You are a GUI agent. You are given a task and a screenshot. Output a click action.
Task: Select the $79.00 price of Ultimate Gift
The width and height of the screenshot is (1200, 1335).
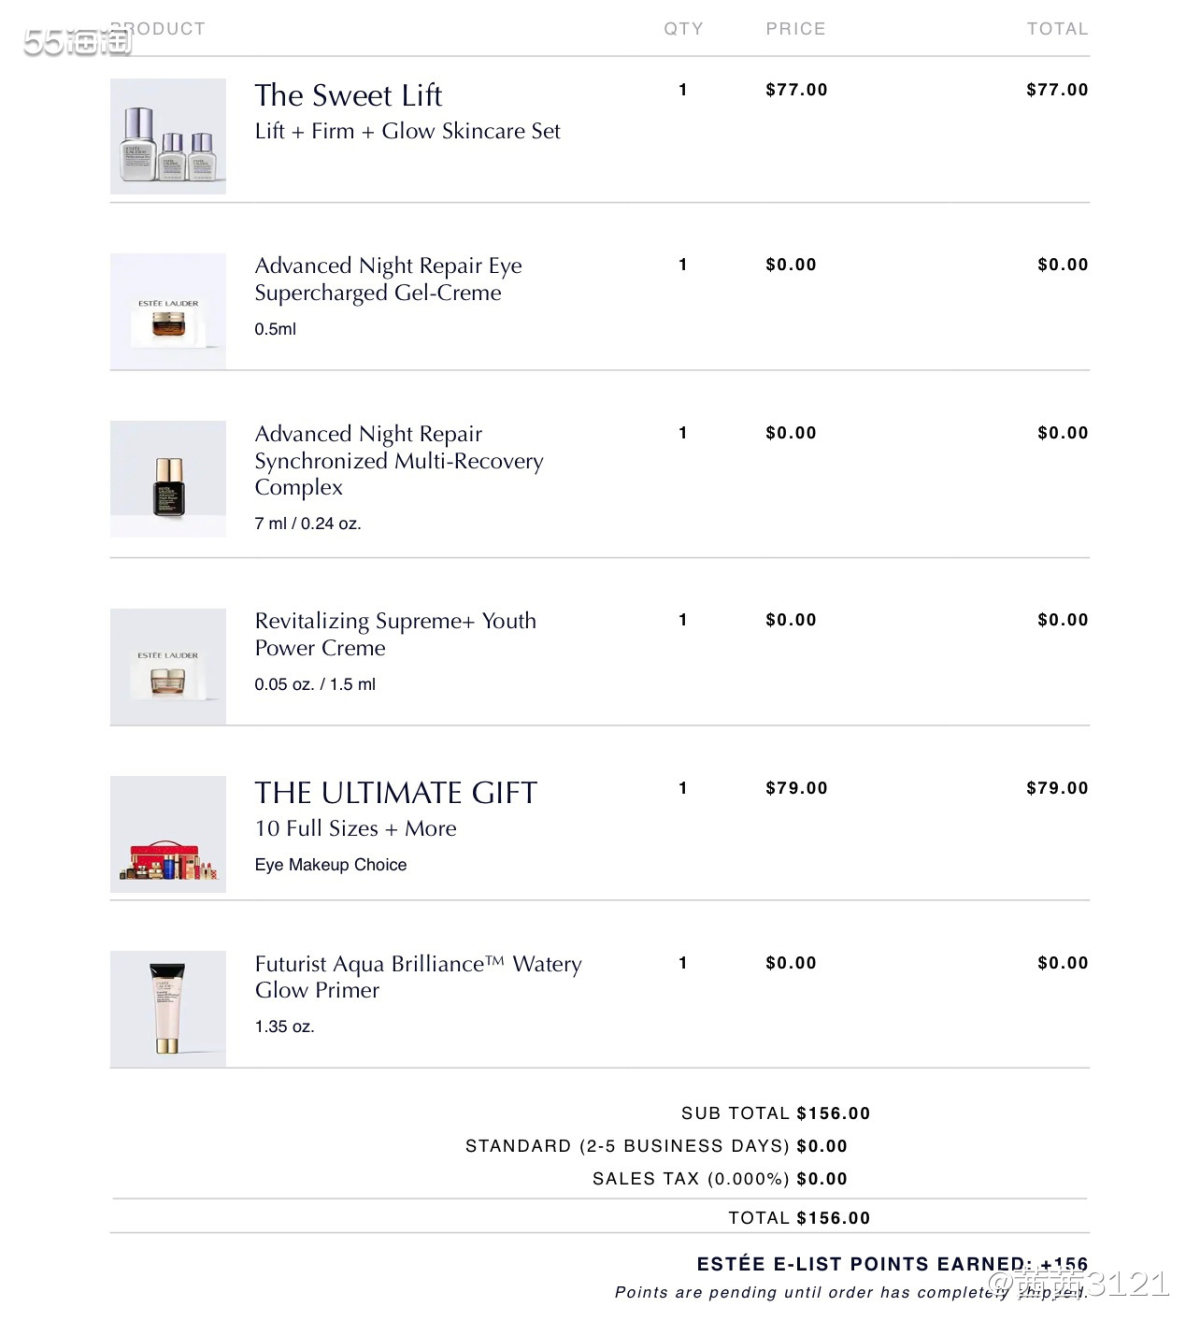coord(797,788)
